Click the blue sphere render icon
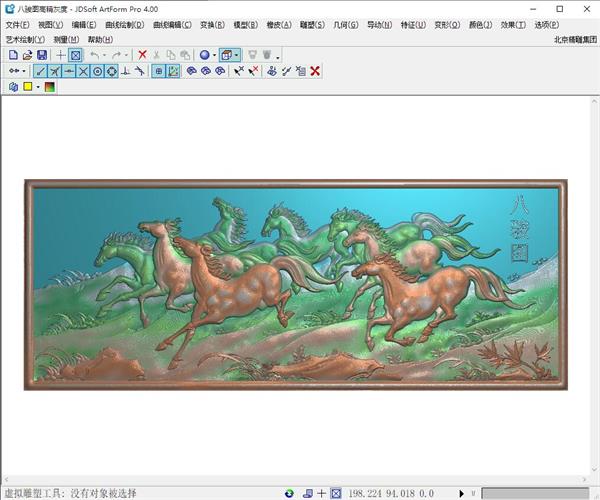 (205, 55)
